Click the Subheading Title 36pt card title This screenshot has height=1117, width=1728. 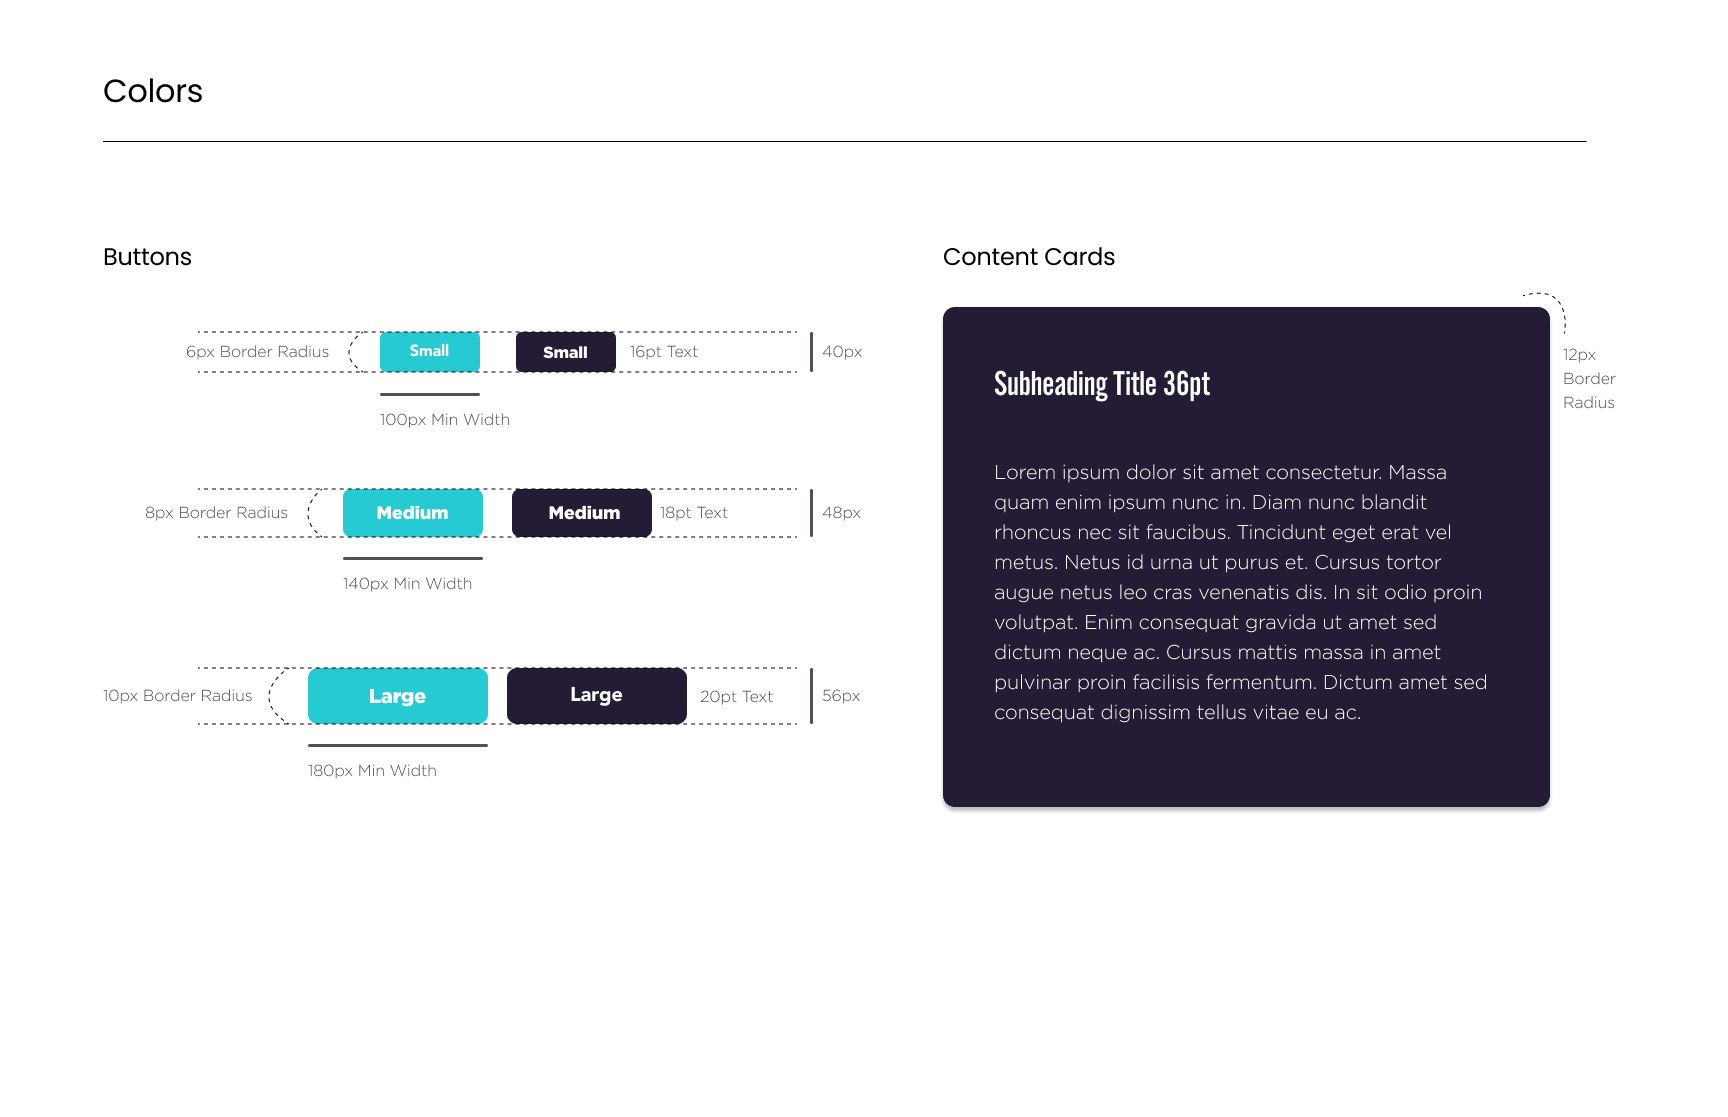click(x=1102, y=384)
